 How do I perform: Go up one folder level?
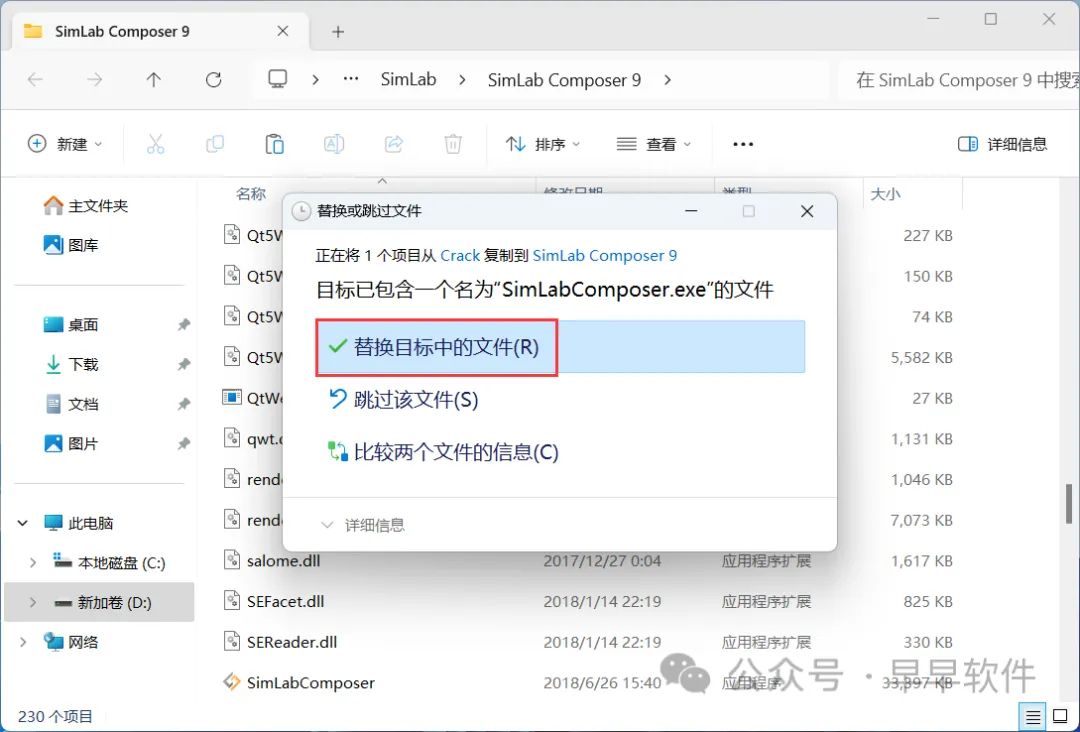point(154,80)
